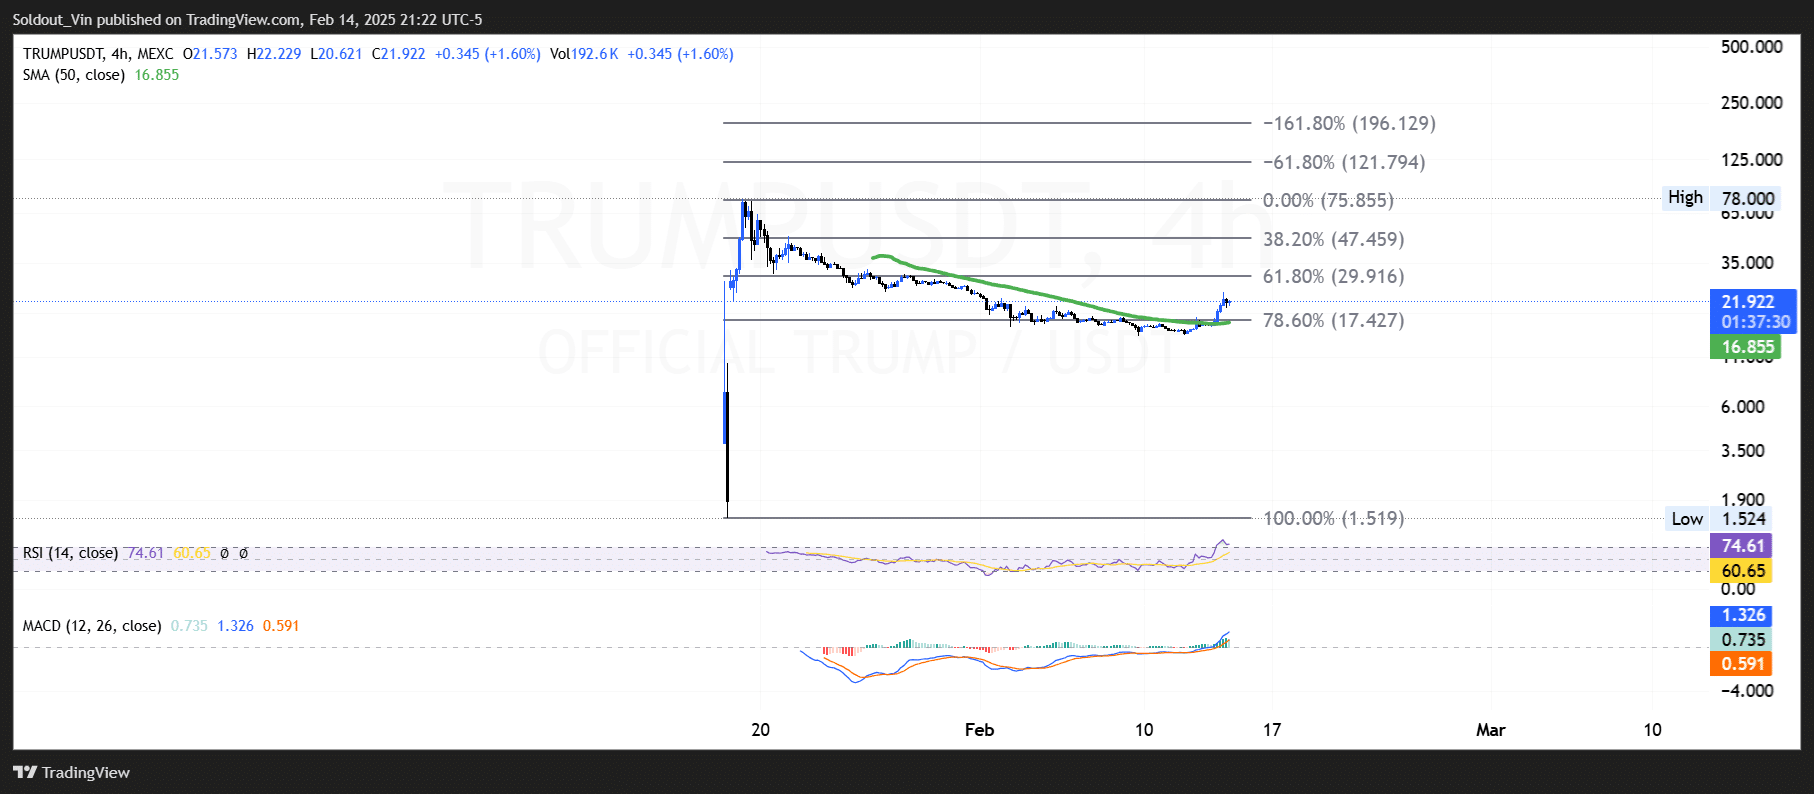Click the 3.500 price axis label
This screenshot has width=1814, height=794.
click(1743, 451)
